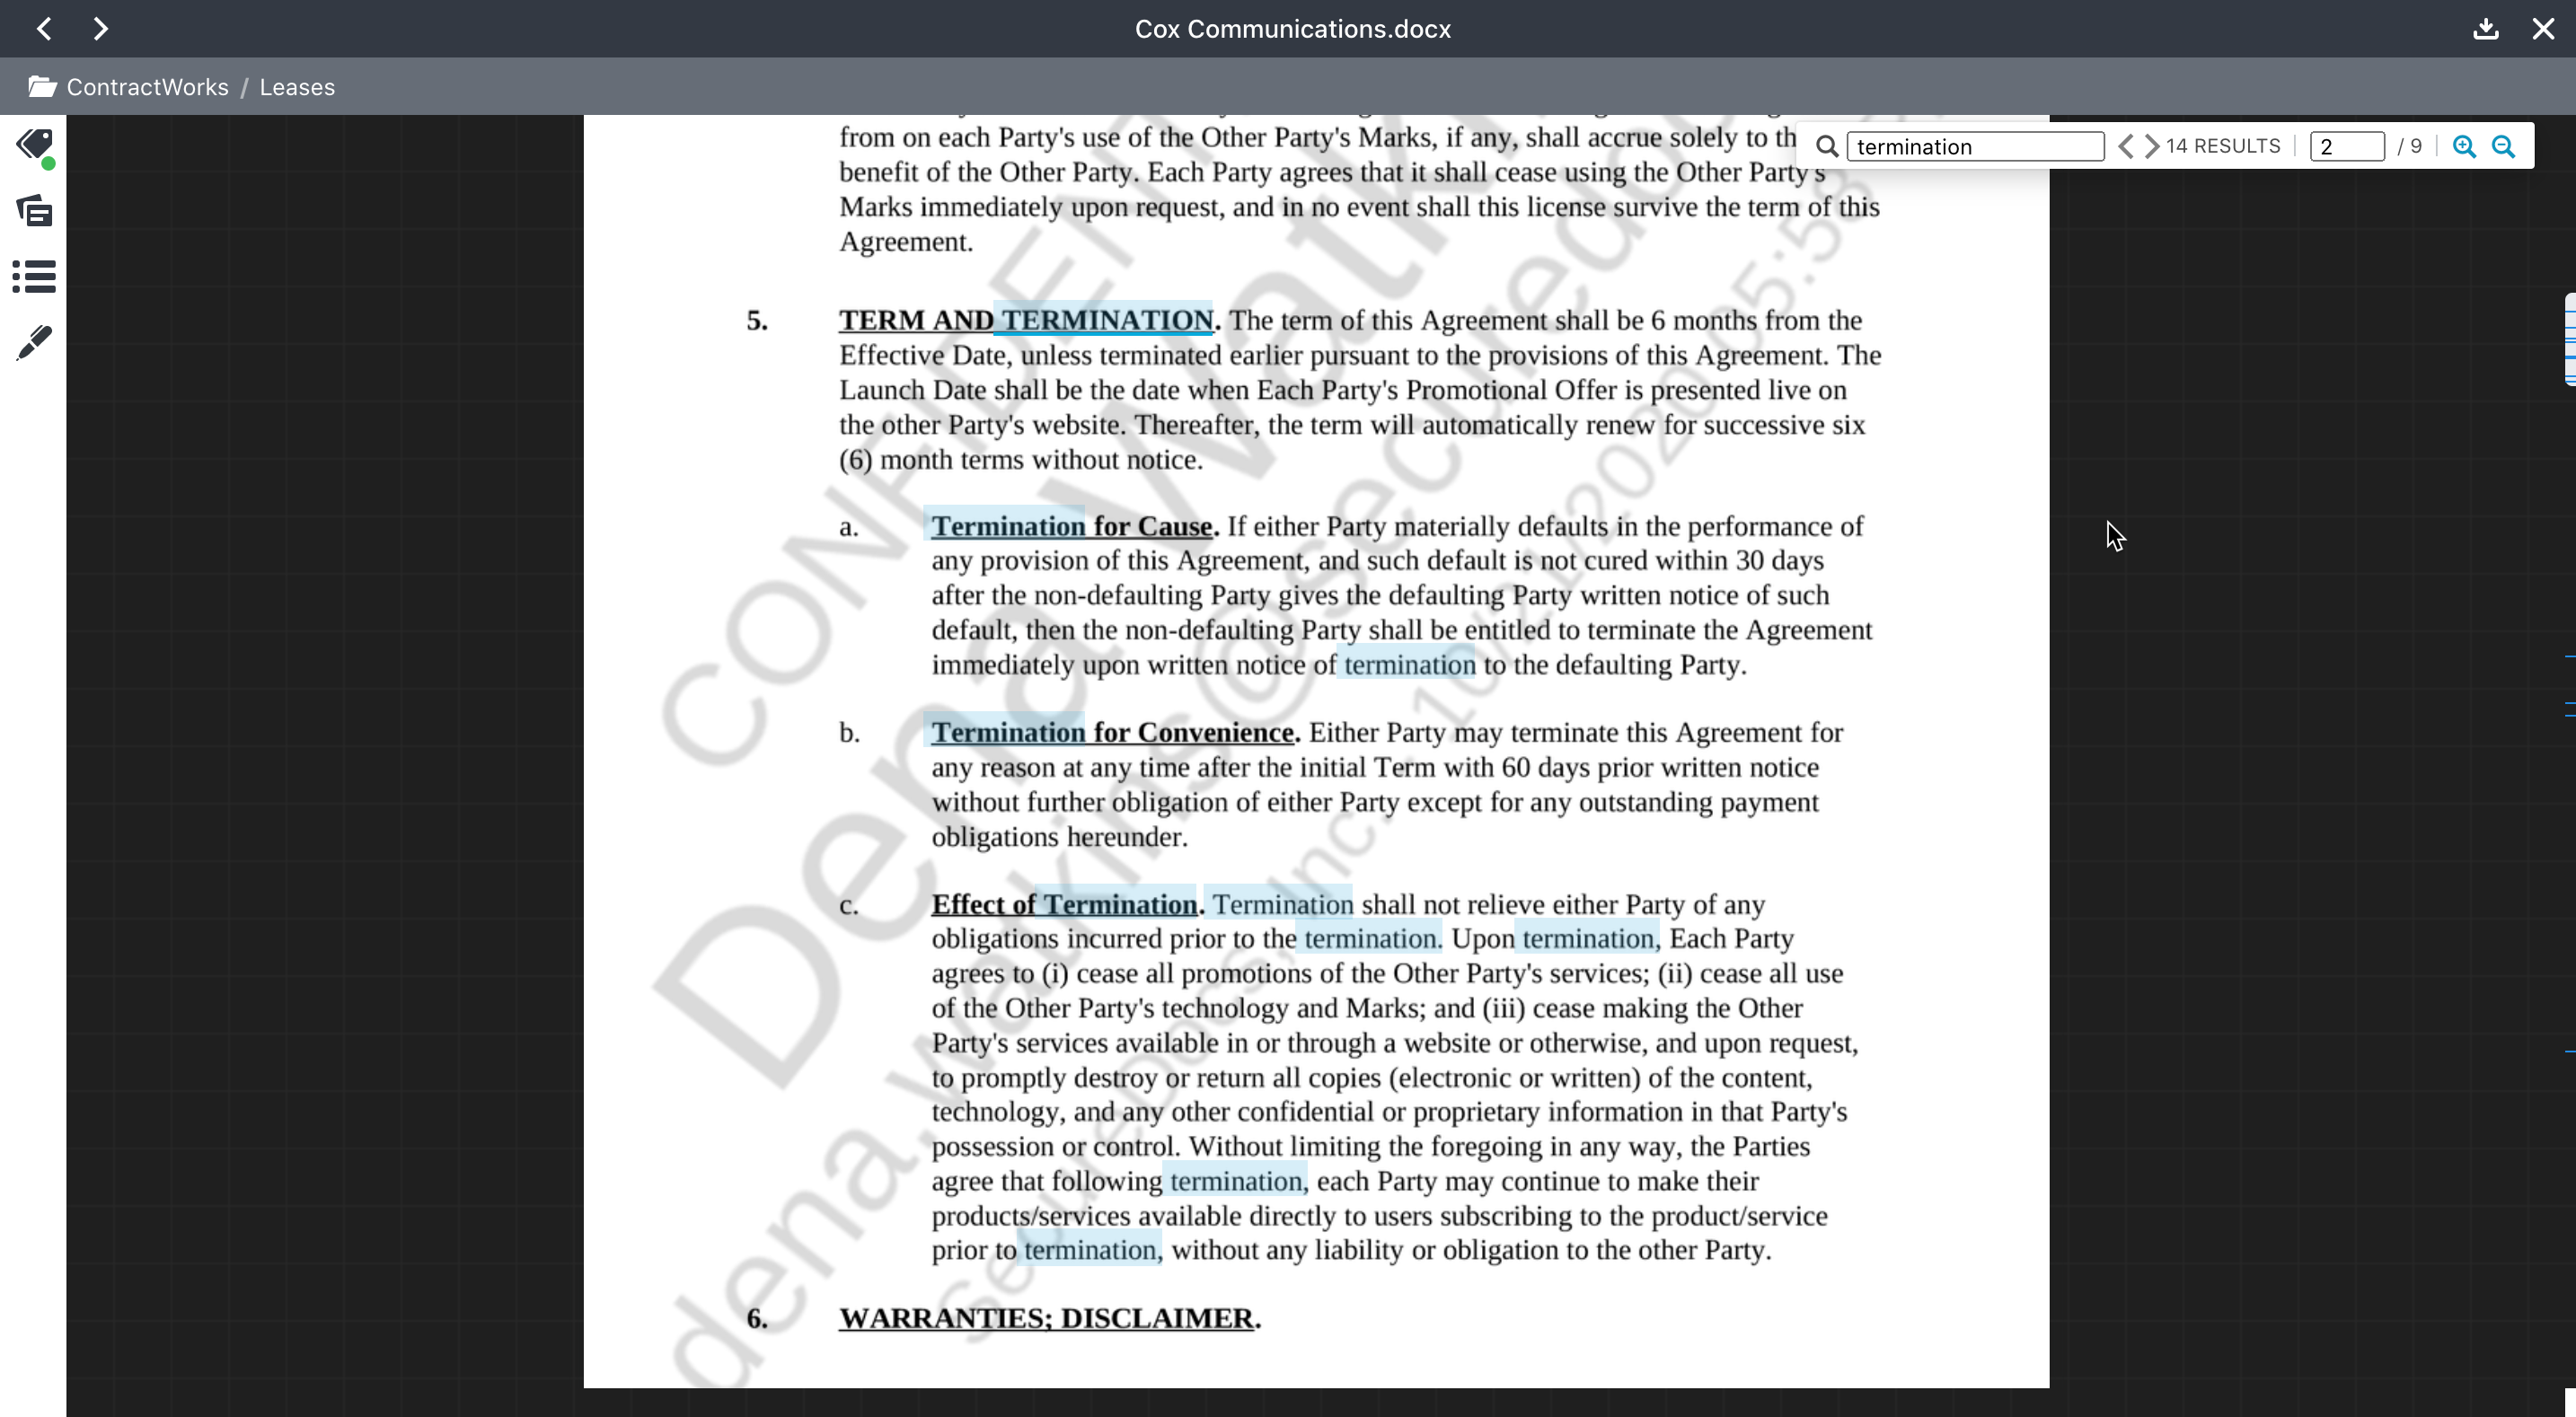Expand the ContractWorks folder breadcrumb menu
Screen dimensions: 2576x1417
click(146, 85)
